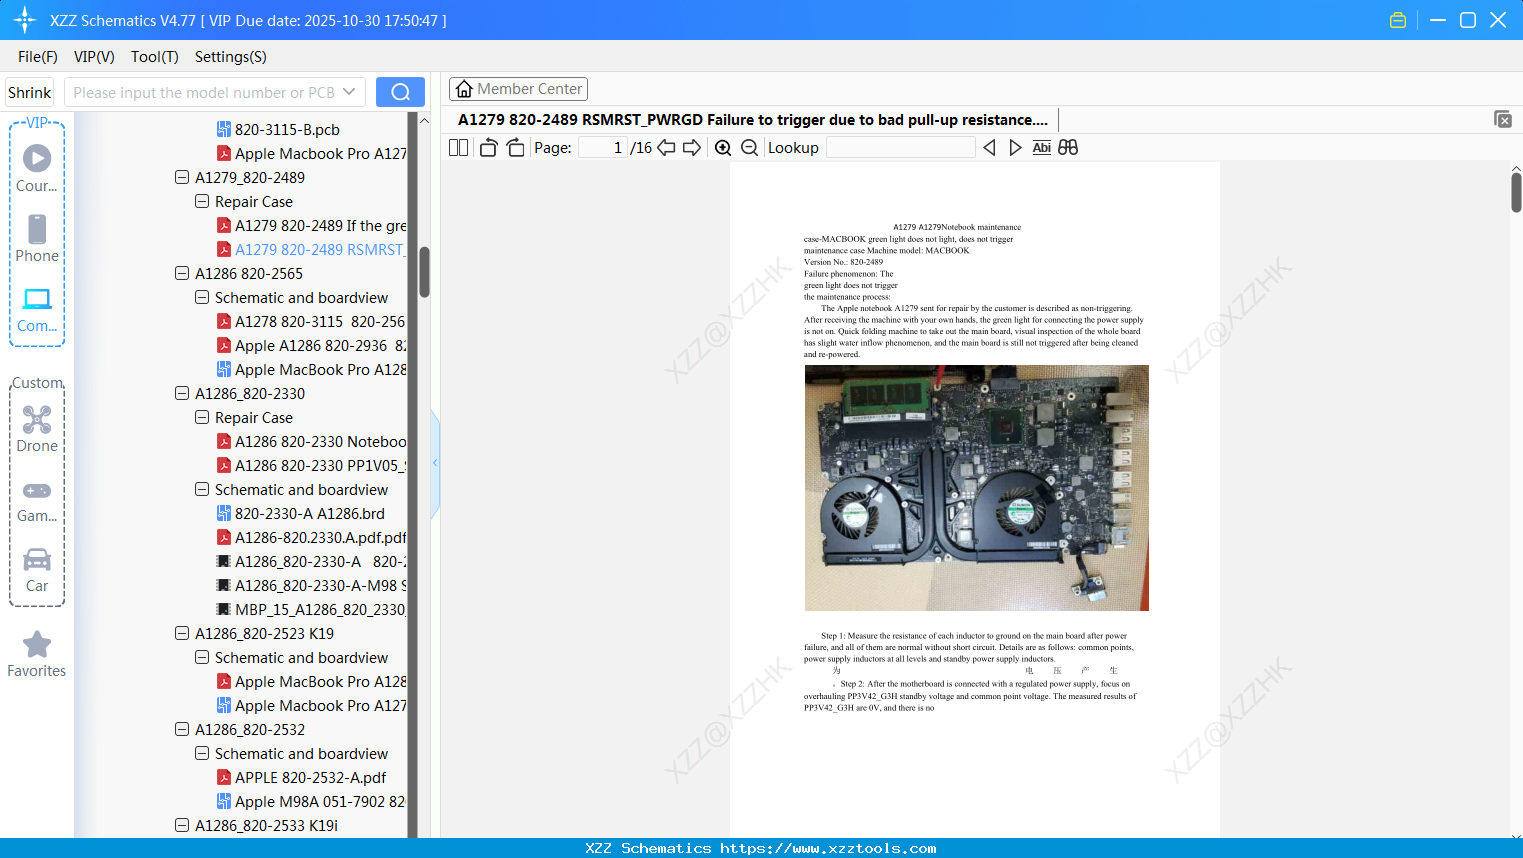
Task: Collapse the A1279_820-2489 tree node
Action: point(182,178)
